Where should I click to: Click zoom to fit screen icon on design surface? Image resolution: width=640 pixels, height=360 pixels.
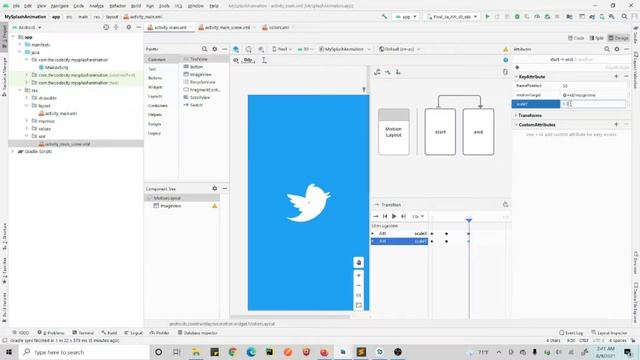(x=358, y=305)
